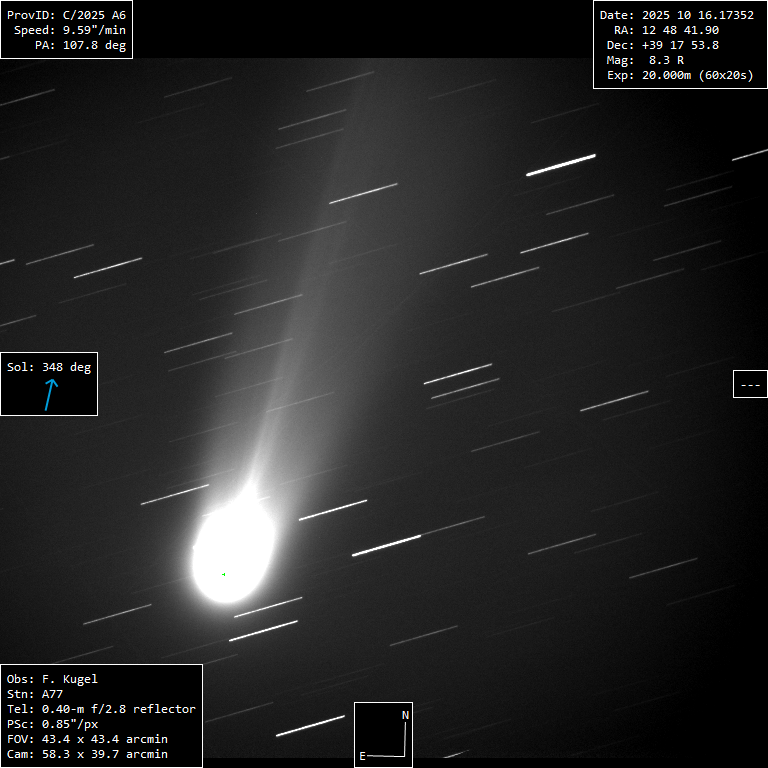The image size is (768, 768).
Task: Click the FOV 43.4 x 43.4 arcmin line
Action: 87,739
